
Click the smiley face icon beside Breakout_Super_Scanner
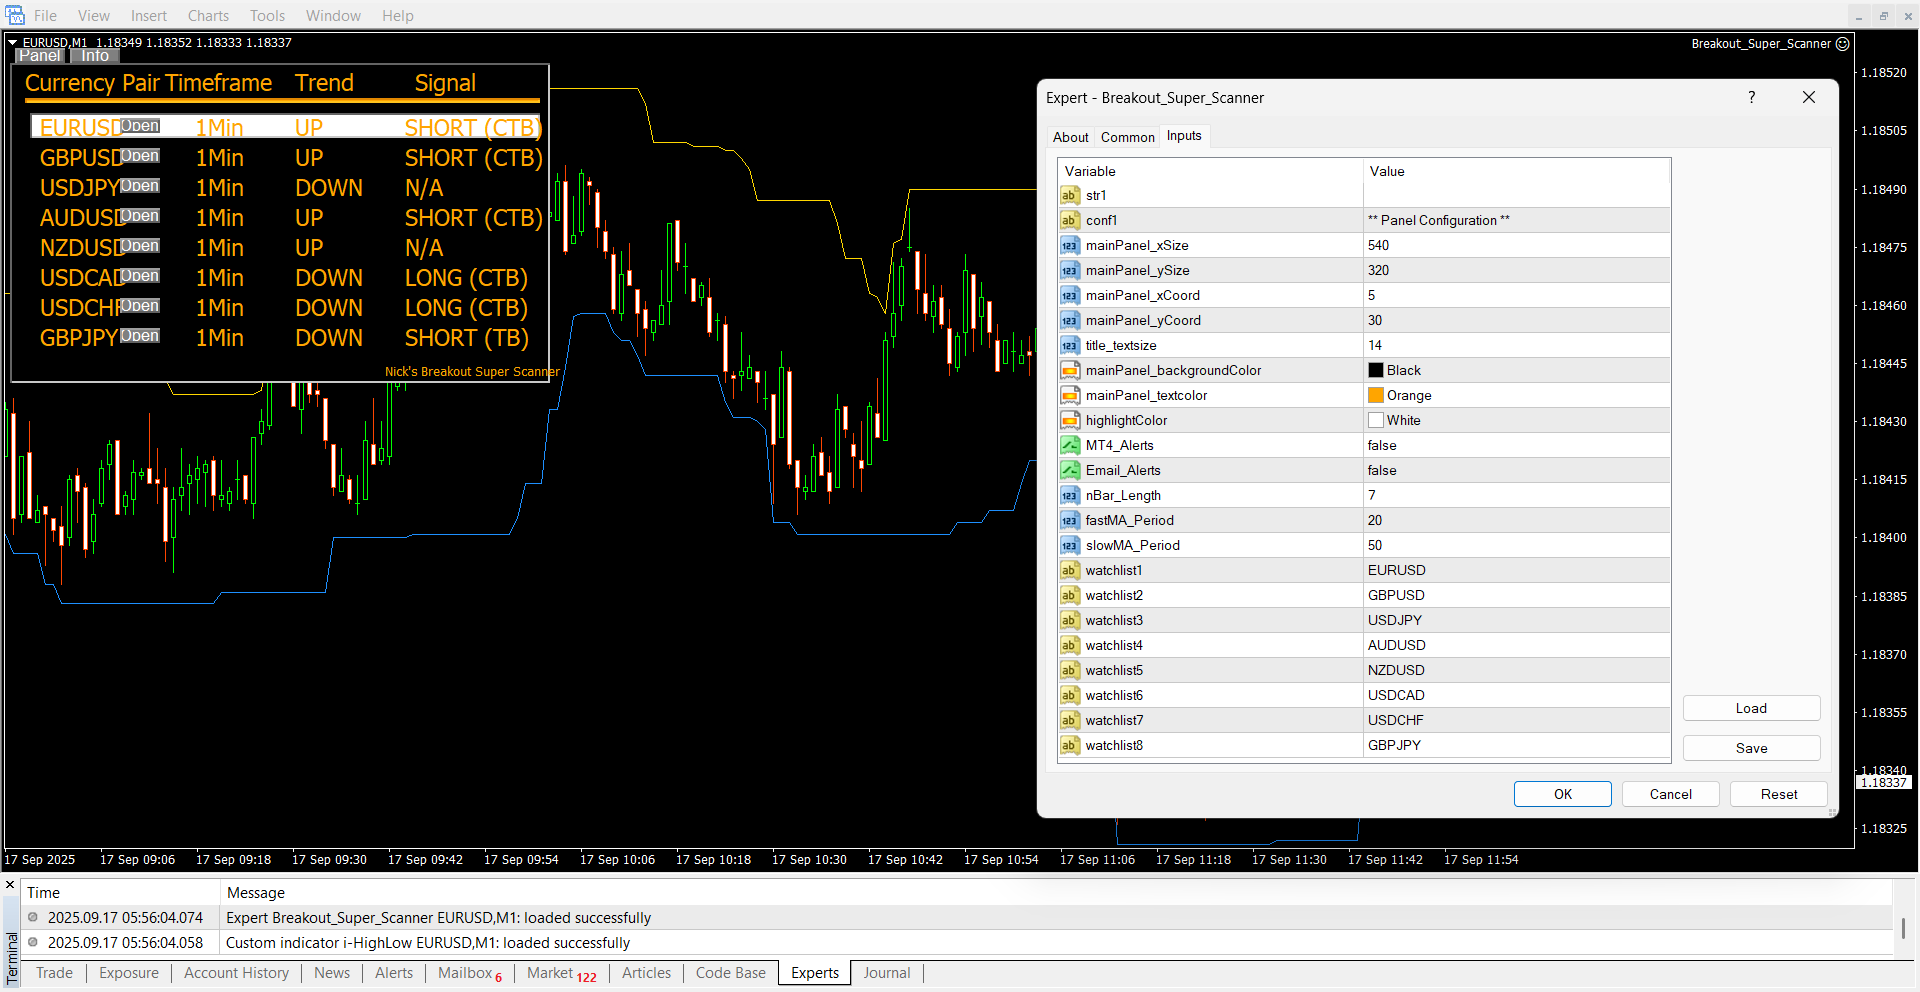pos(1843,44)
